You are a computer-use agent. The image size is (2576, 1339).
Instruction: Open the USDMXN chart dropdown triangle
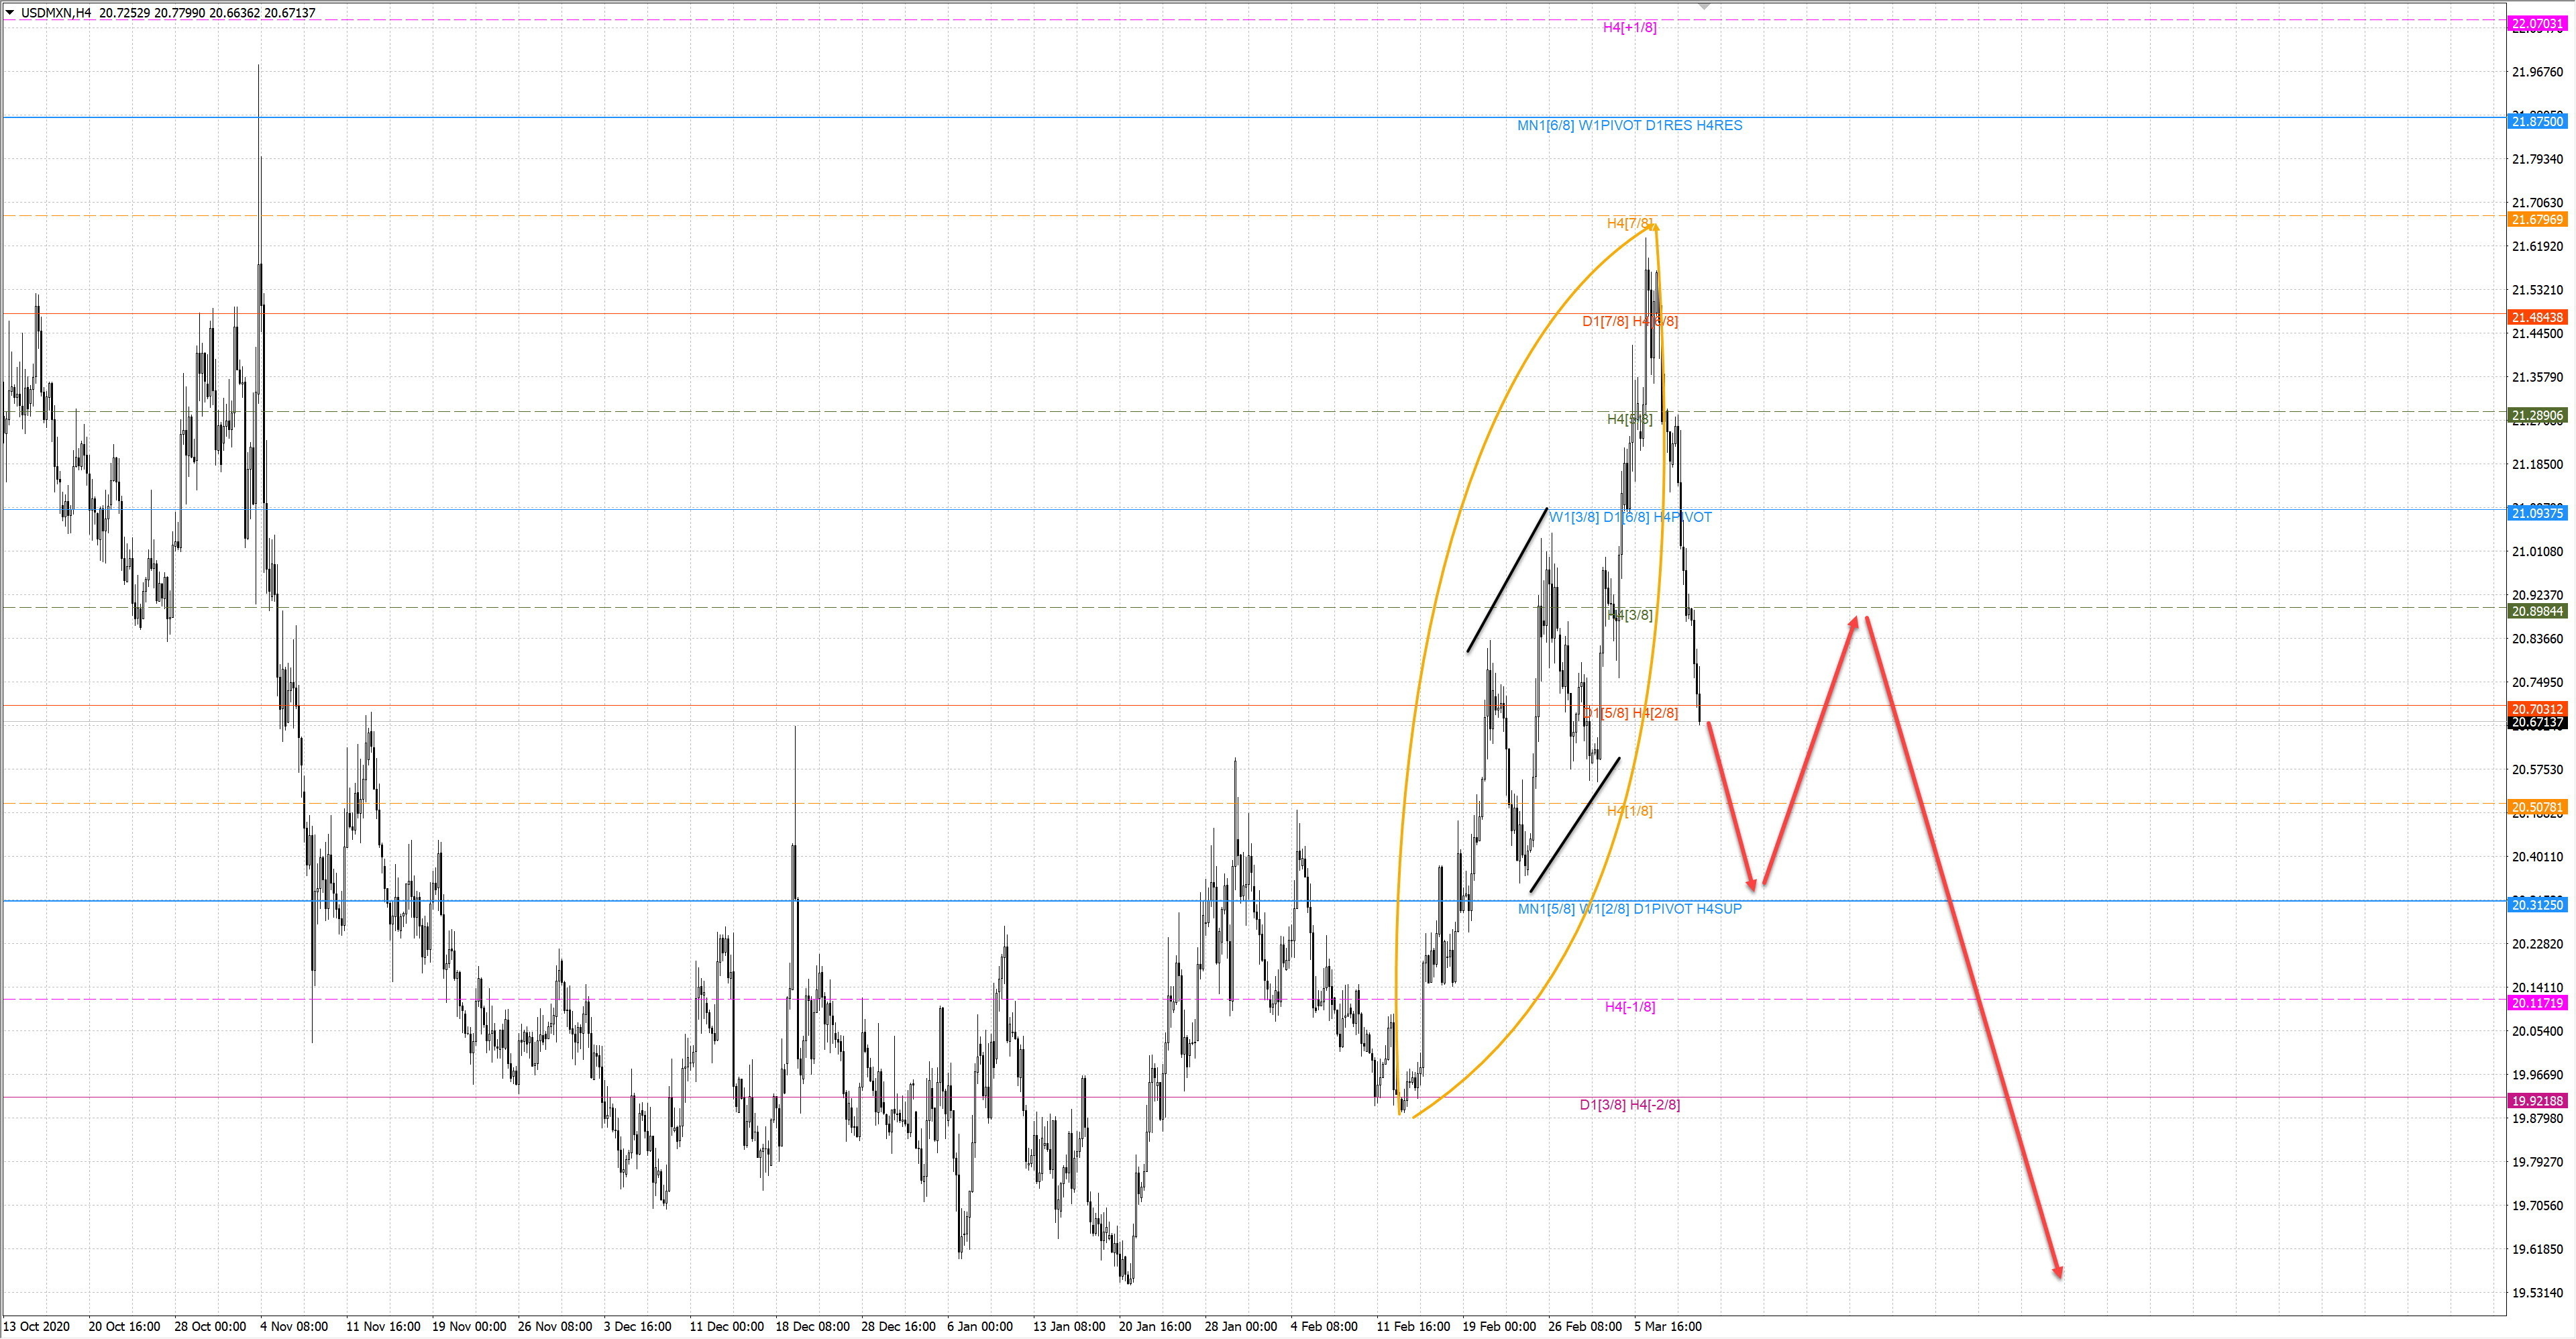(x=10, y=13)
